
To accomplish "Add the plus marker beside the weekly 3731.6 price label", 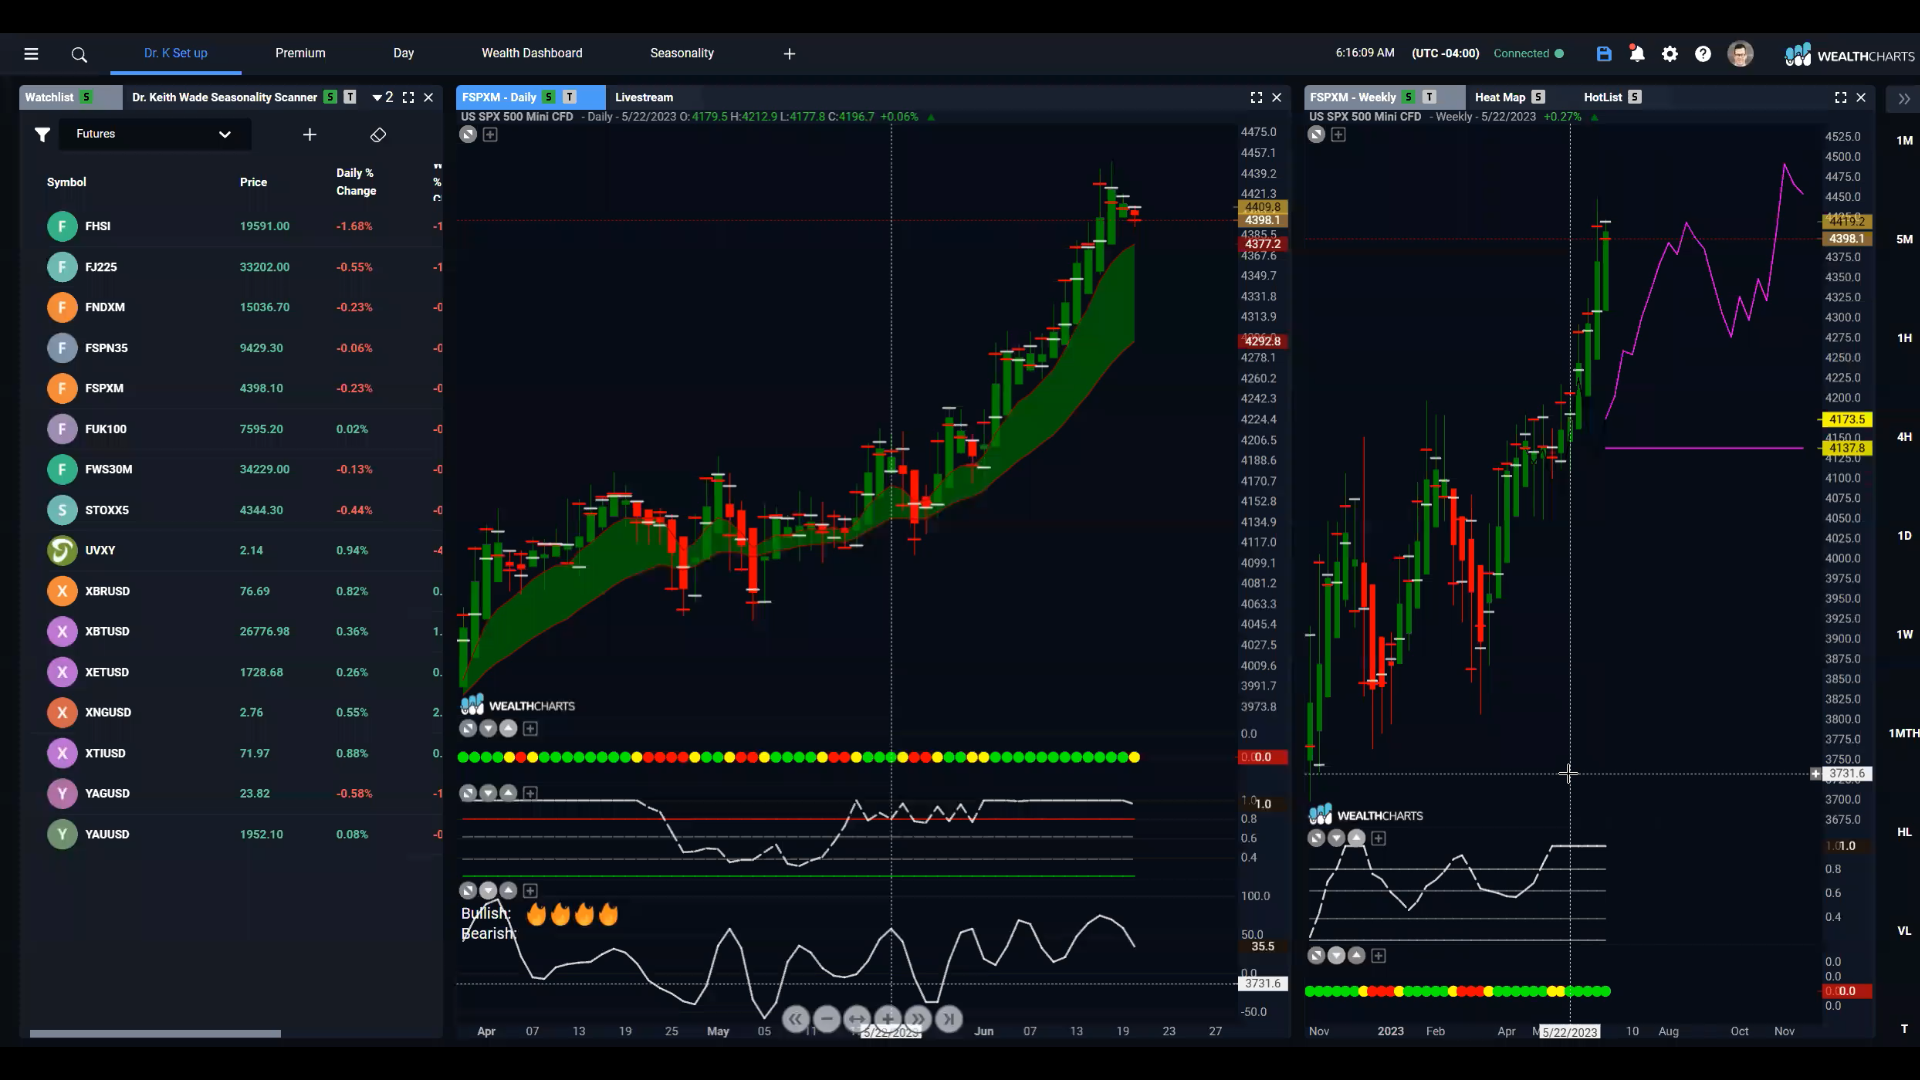I will [x=1816, y=774].
